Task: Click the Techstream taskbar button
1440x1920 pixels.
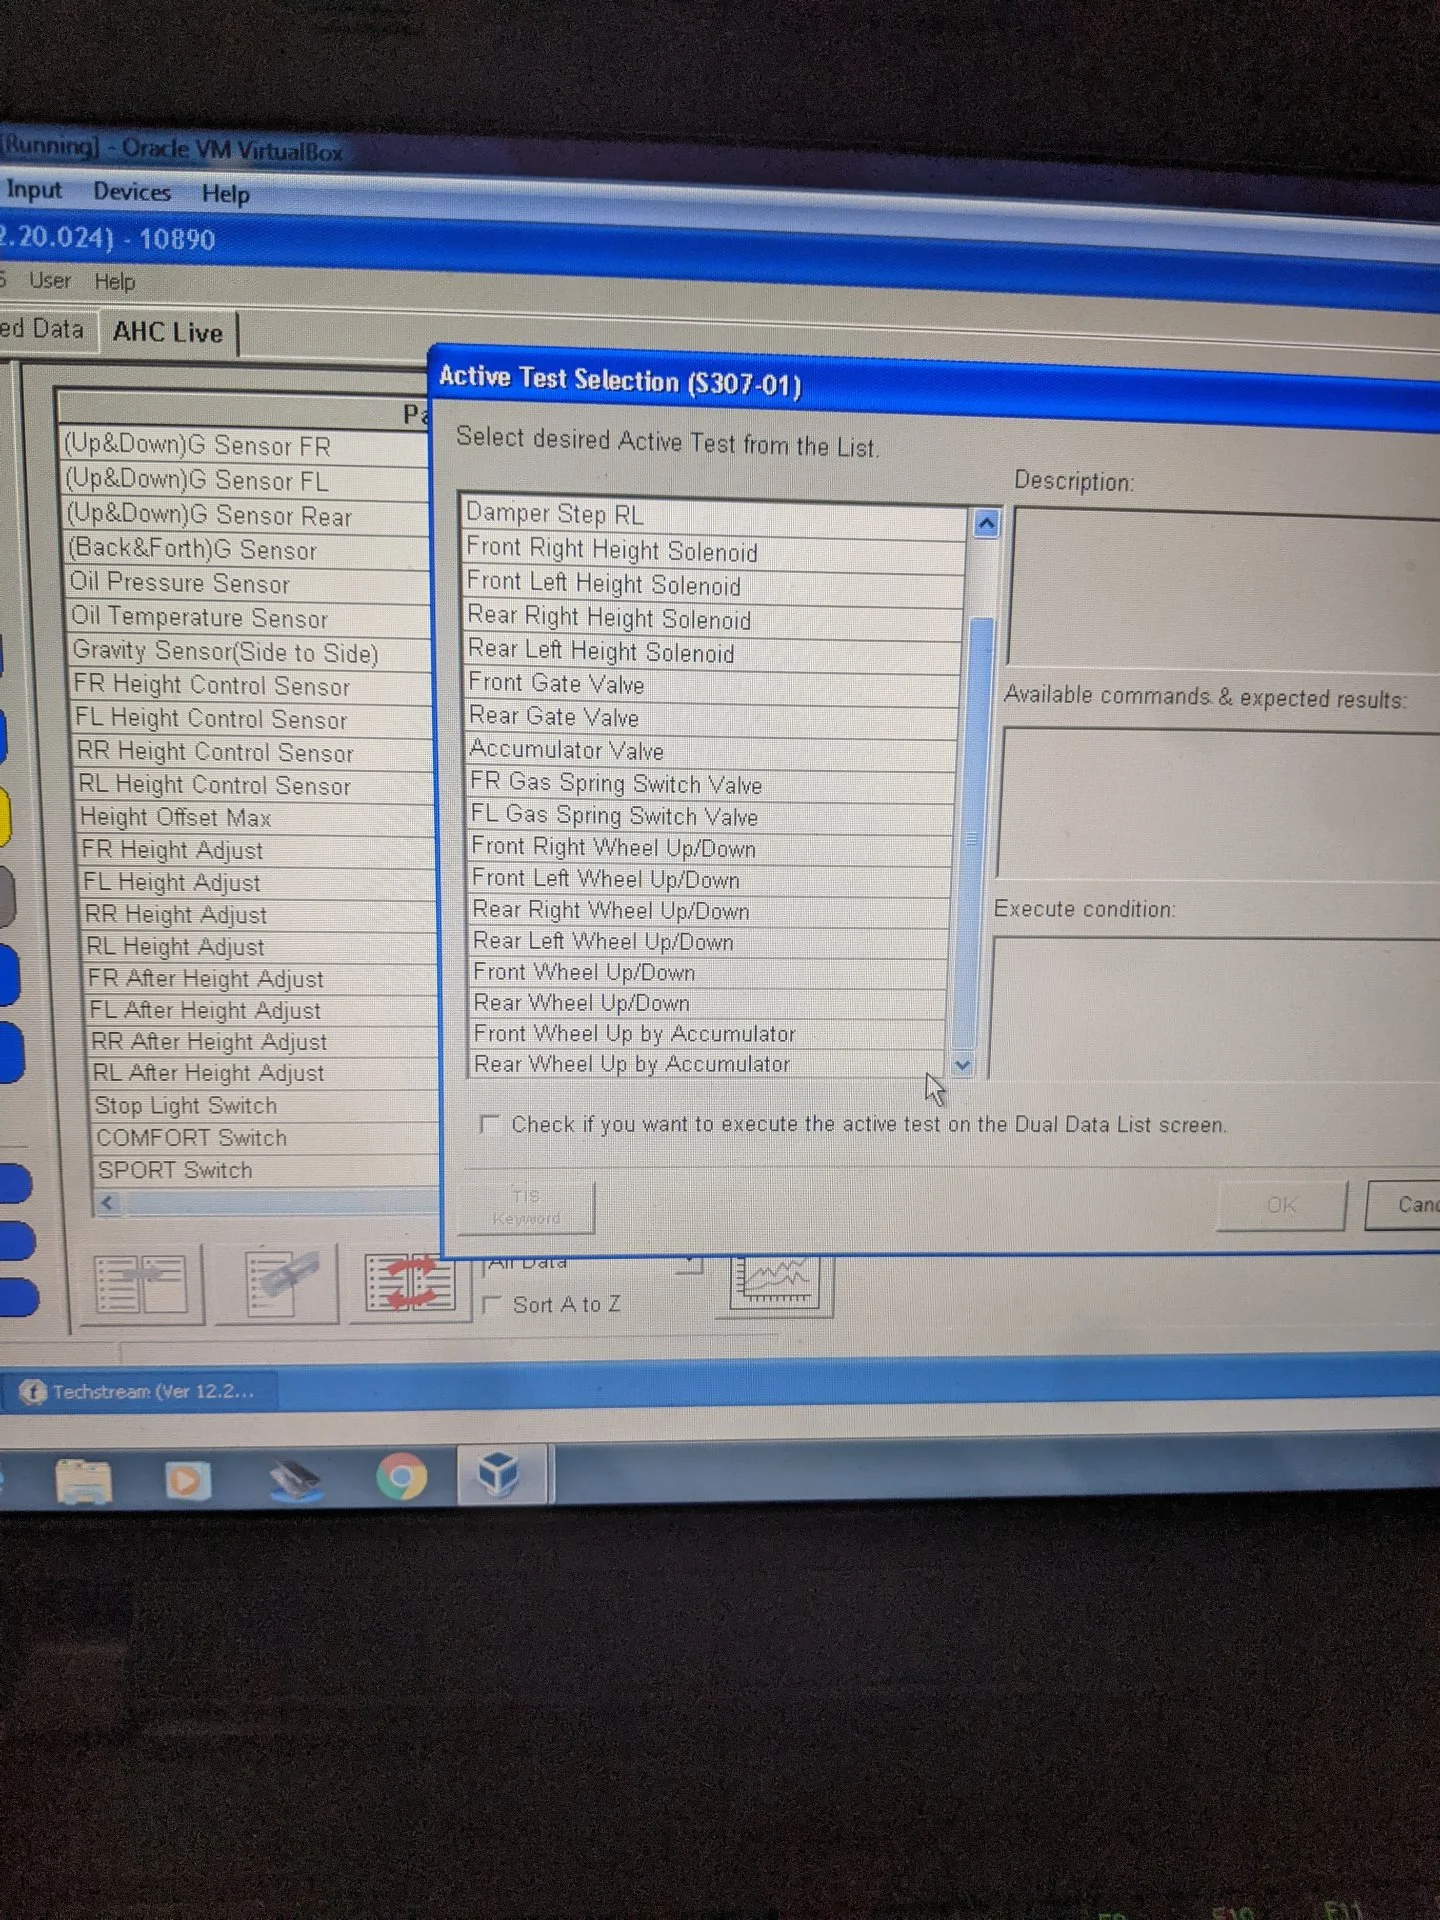Action: (x=140, y=1391)
